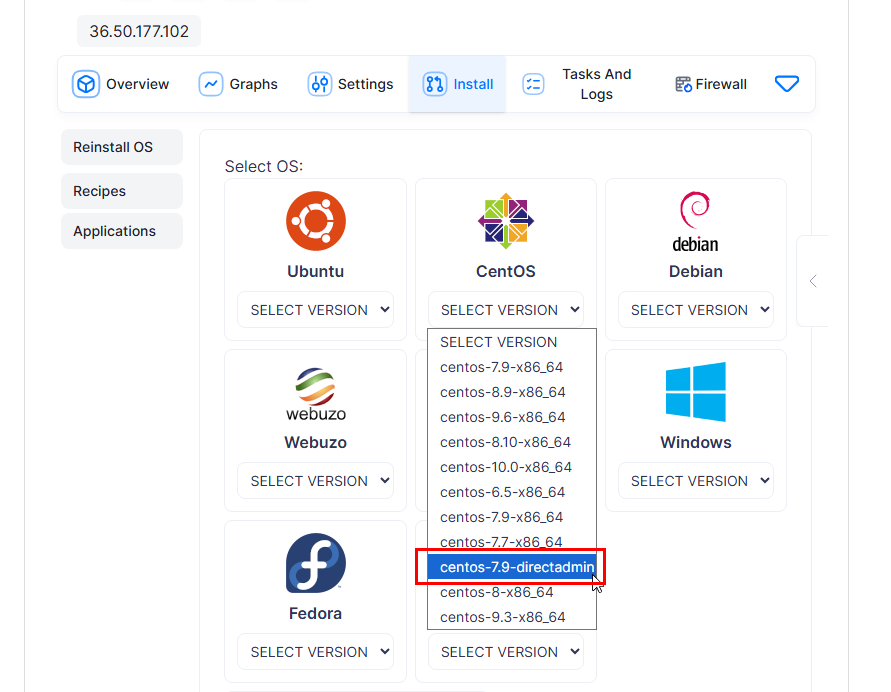The image size is (891, 692).
Task: Open the Settings tab
Action: 350,84
